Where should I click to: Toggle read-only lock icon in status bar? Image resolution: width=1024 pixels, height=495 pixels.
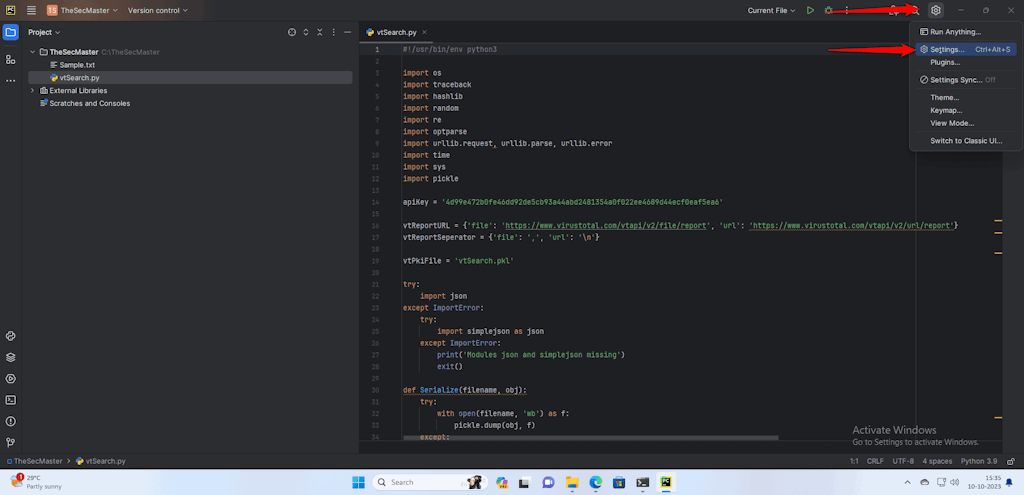(1010, 461)
